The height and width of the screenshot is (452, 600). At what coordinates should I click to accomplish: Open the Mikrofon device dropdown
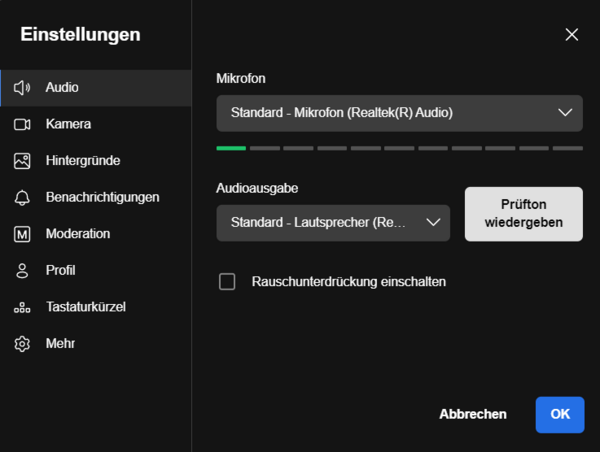(399, 113)
